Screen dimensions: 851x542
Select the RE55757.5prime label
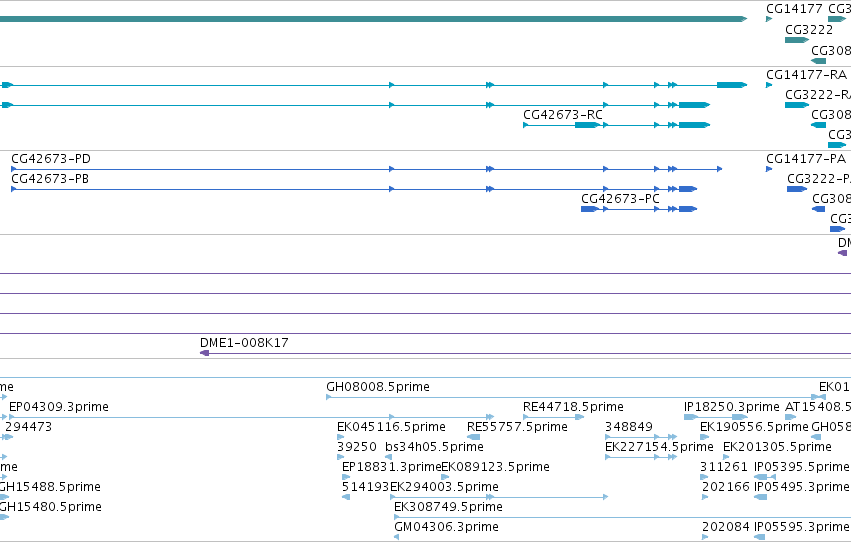point(517,427)
